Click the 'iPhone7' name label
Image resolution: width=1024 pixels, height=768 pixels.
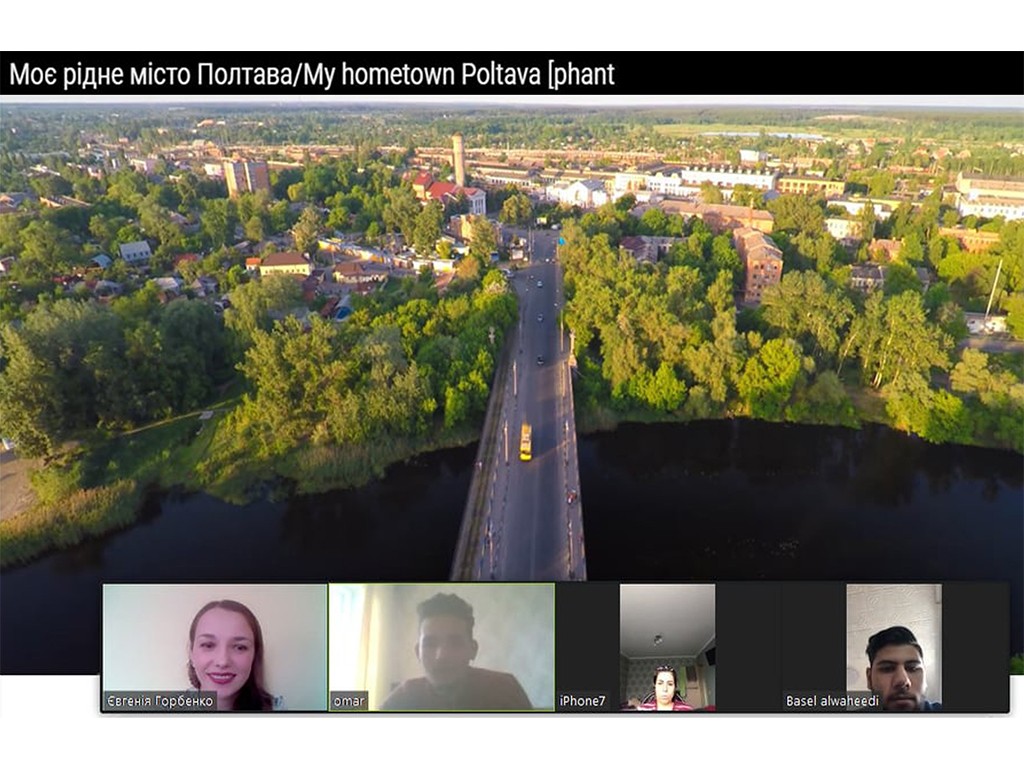(582, 701)
